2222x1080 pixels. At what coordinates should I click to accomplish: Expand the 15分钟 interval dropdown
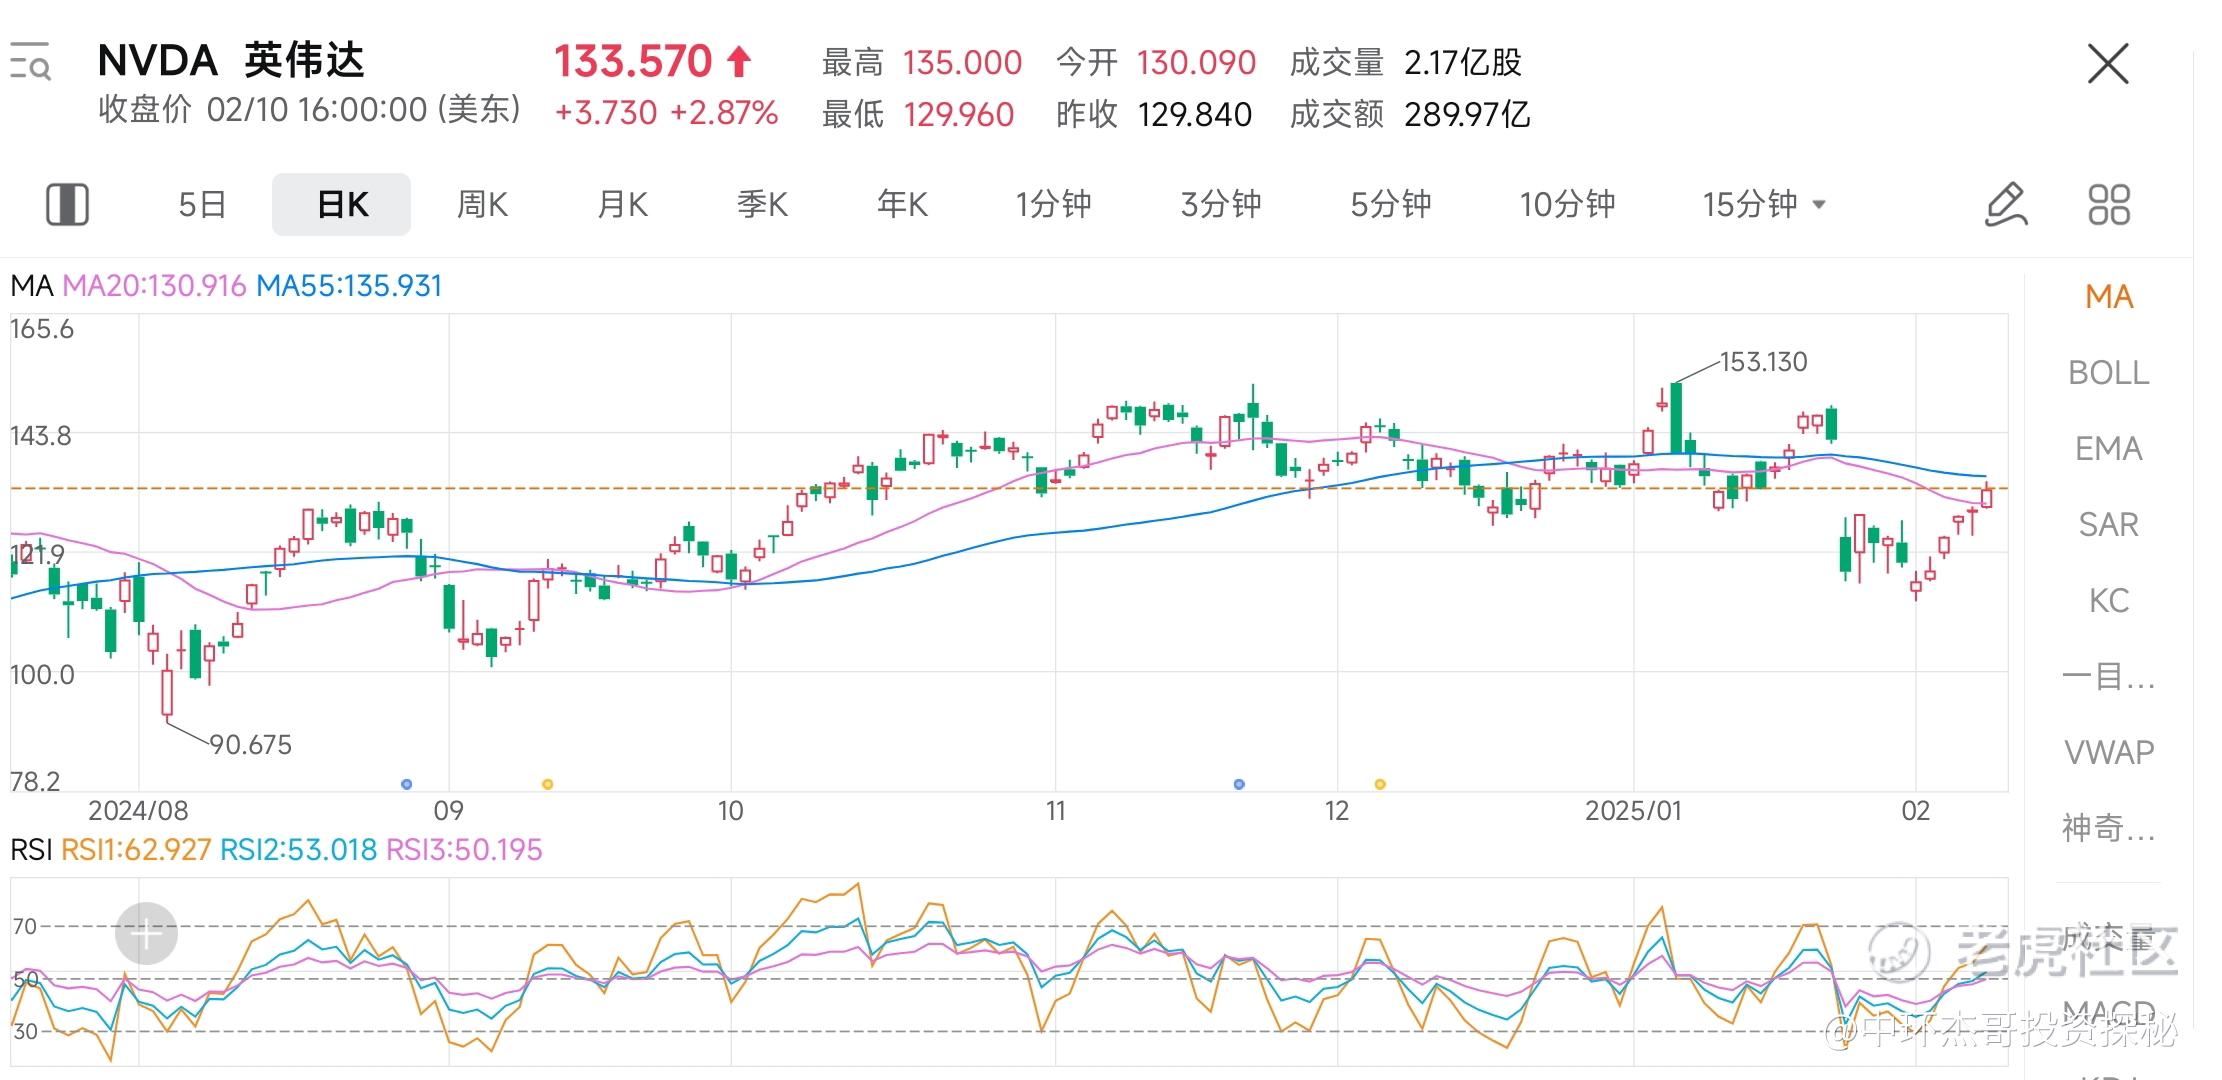pyautogui.click(x=1764, y=204)
